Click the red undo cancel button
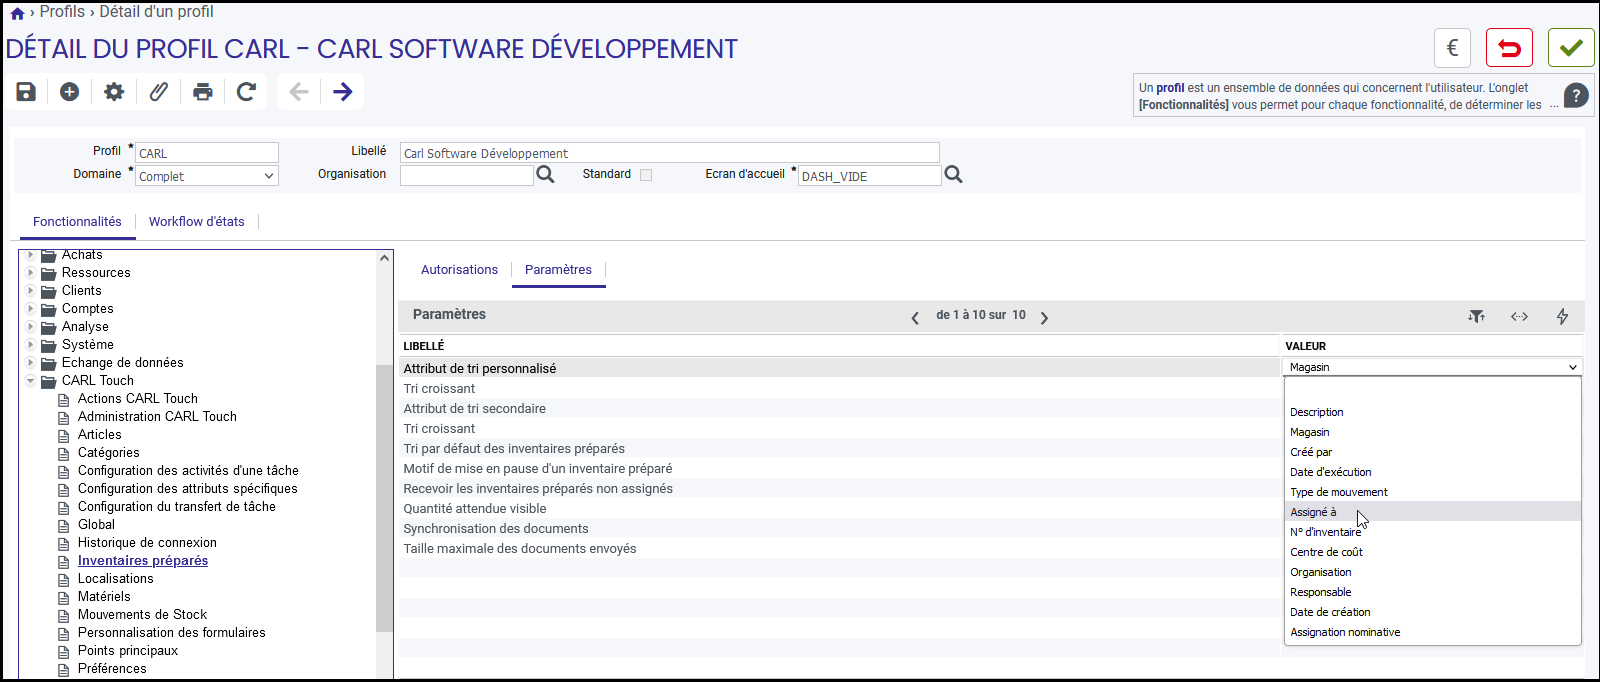Image resolution: width=1600 pixels, height=682 pixels. 1509,48
